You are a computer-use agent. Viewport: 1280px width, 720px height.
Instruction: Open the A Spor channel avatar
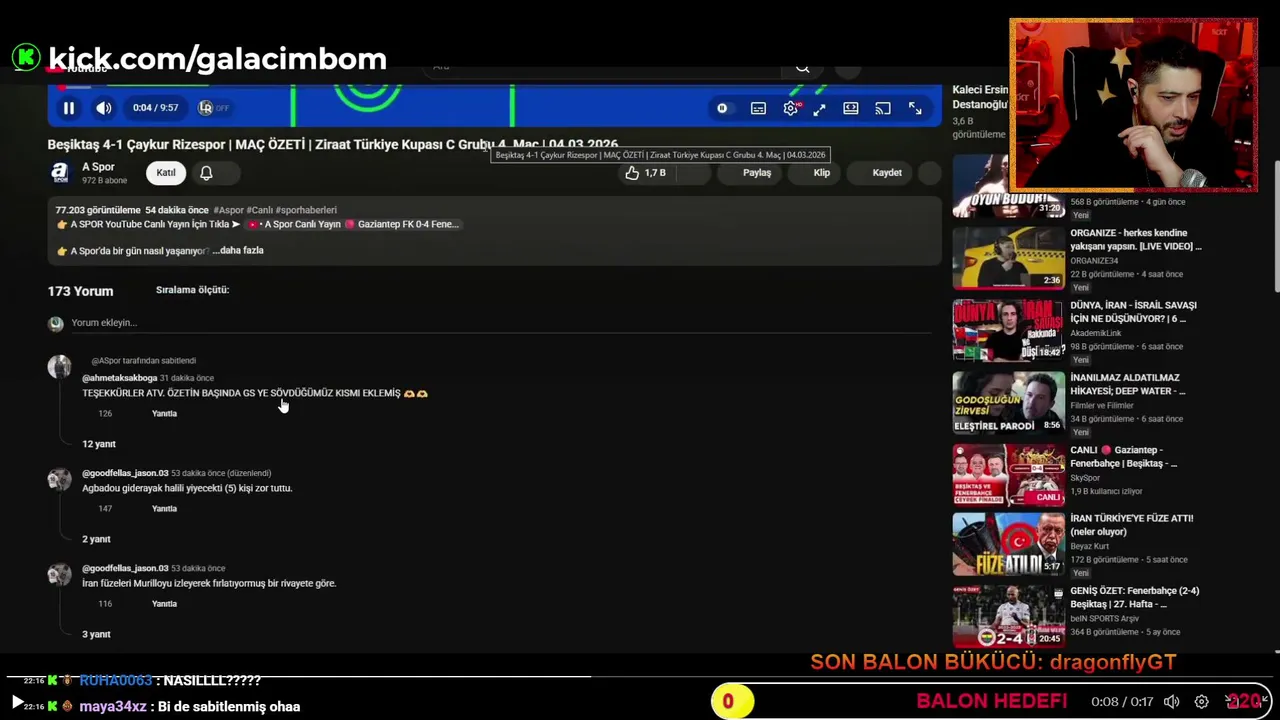click(60, 173)
